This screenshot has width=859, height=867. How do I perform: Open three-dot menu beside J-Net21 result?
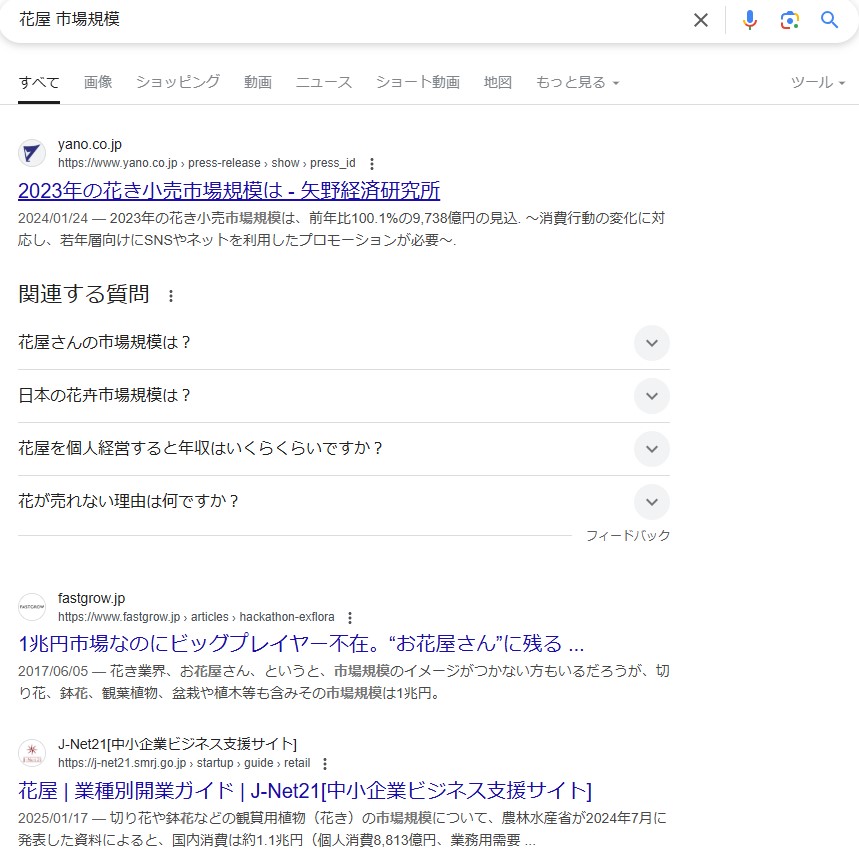coord(324,763)
